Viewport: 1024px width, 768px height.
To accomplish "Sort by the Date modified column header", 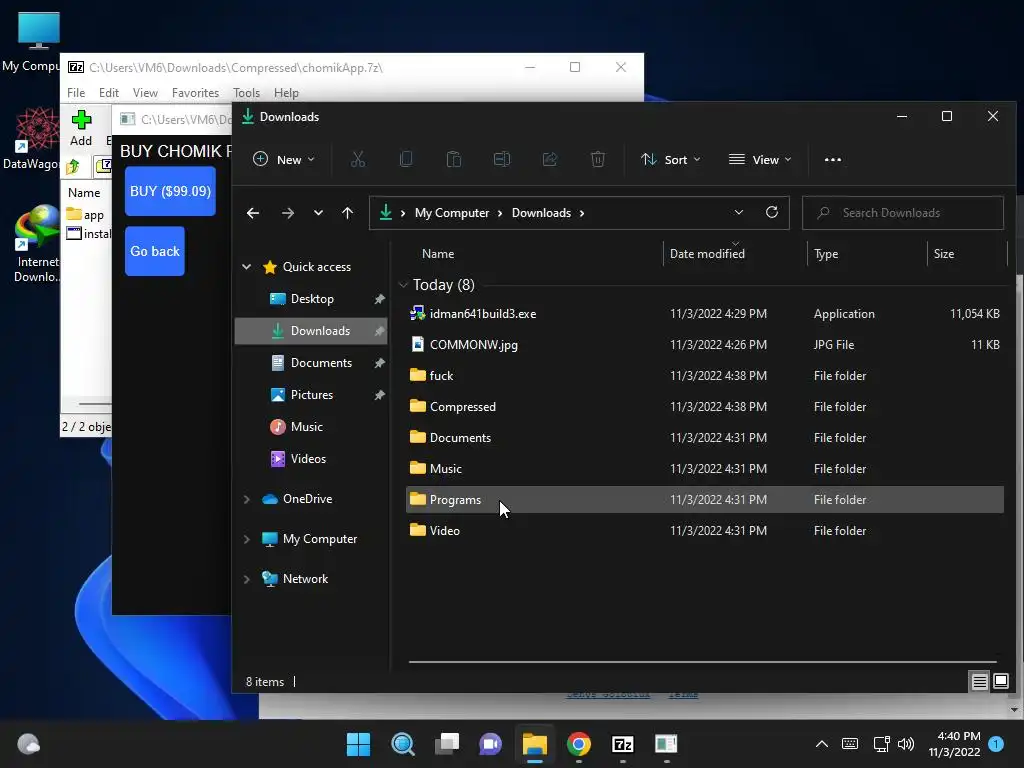I will pos(707,254).
